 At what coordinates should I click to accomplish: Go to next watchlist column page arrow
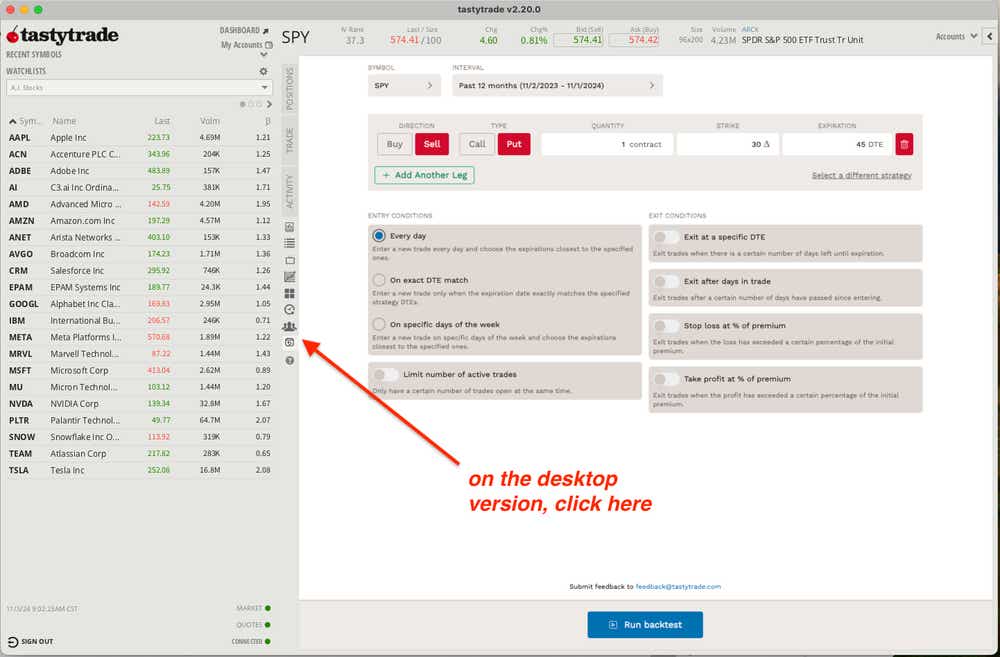[x=269, y=104]
